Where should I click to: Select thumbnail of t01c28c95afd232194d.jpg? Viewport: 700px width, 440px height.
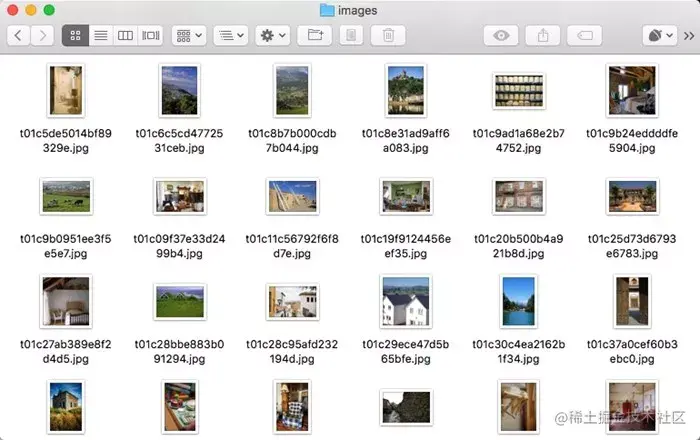(292, 302)
